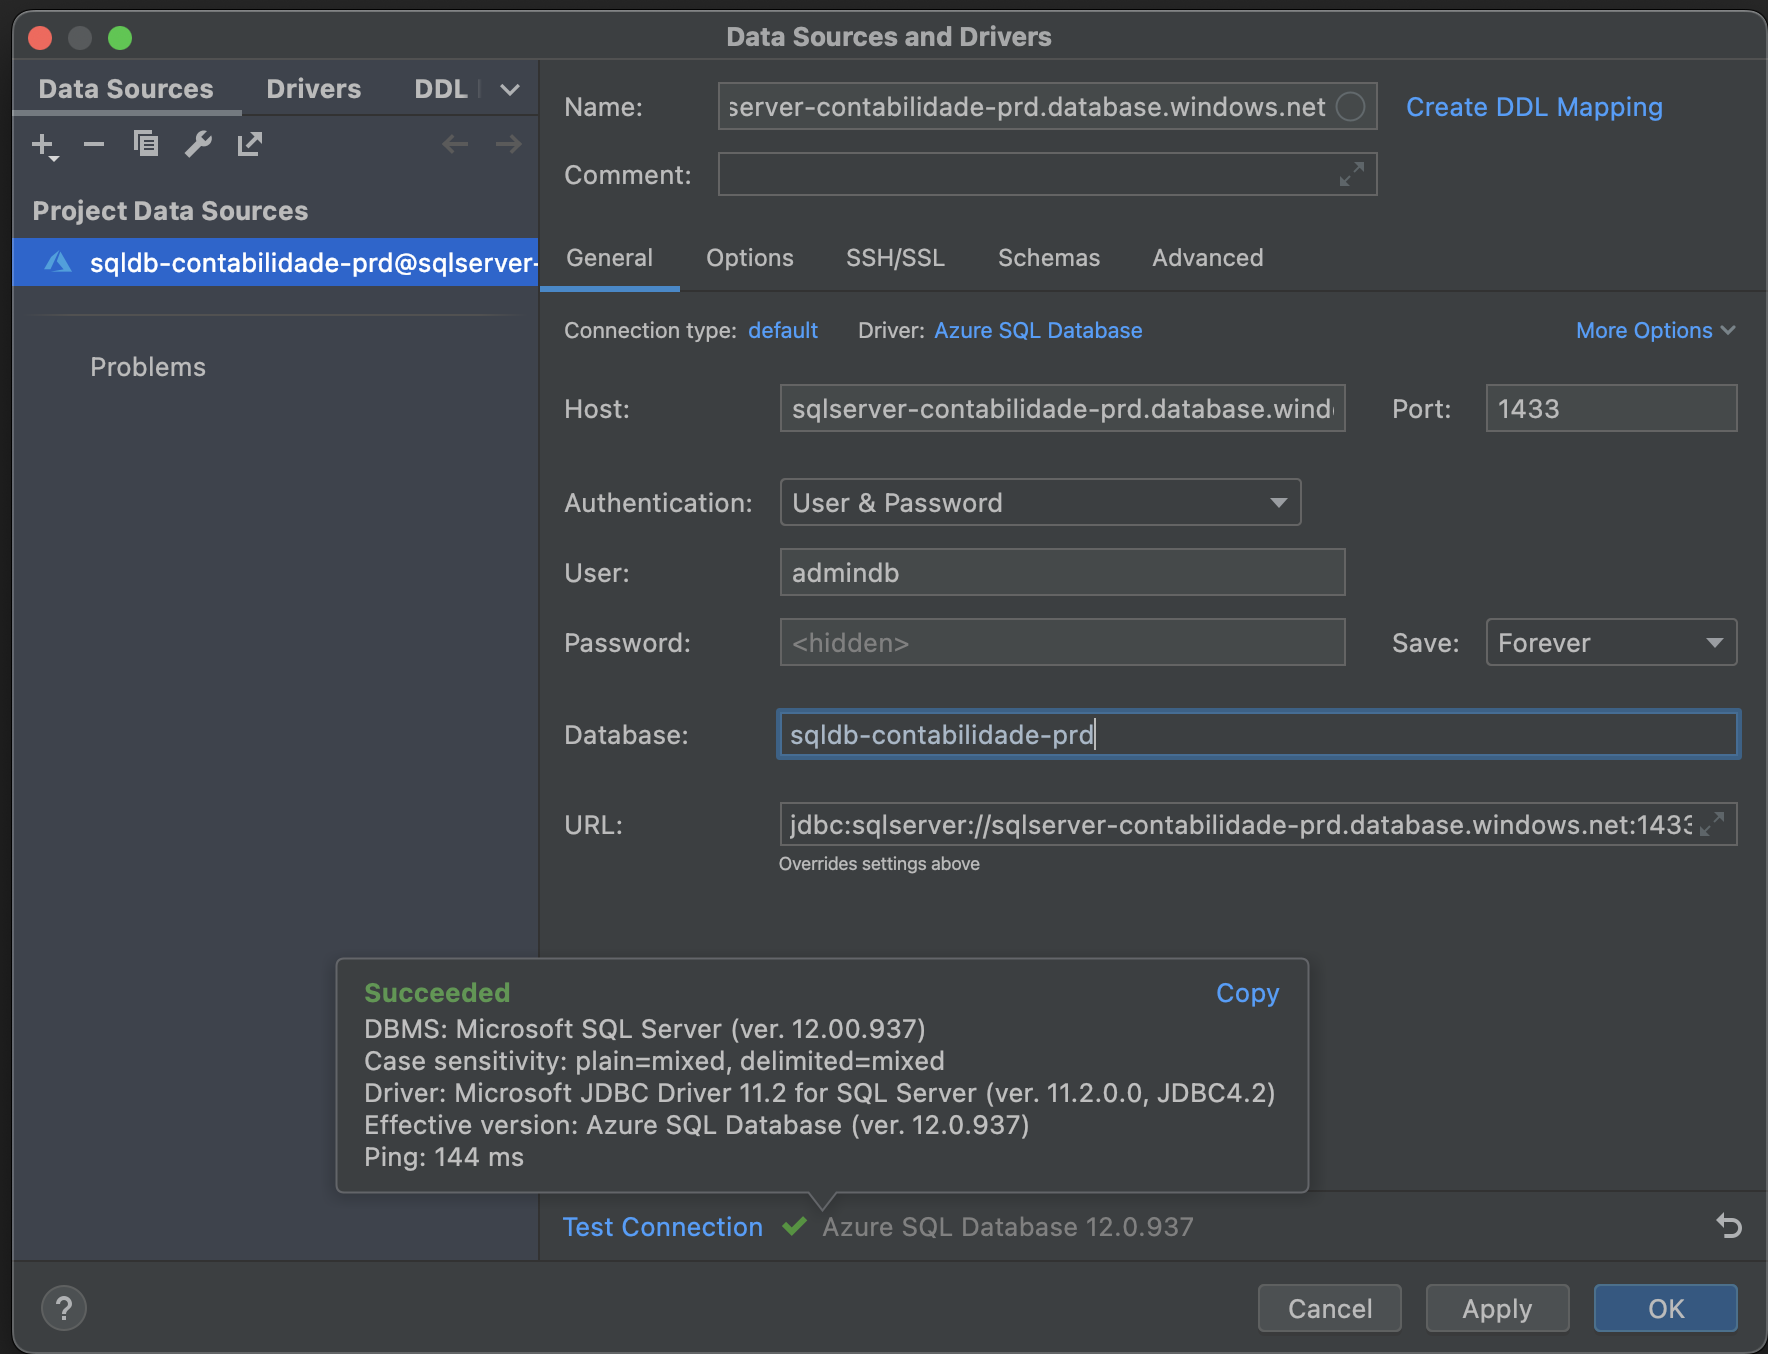Viewport: 1768px width, 1354px height.
Task: Copy the connection success details
Action: click(x=1246, y=992)
